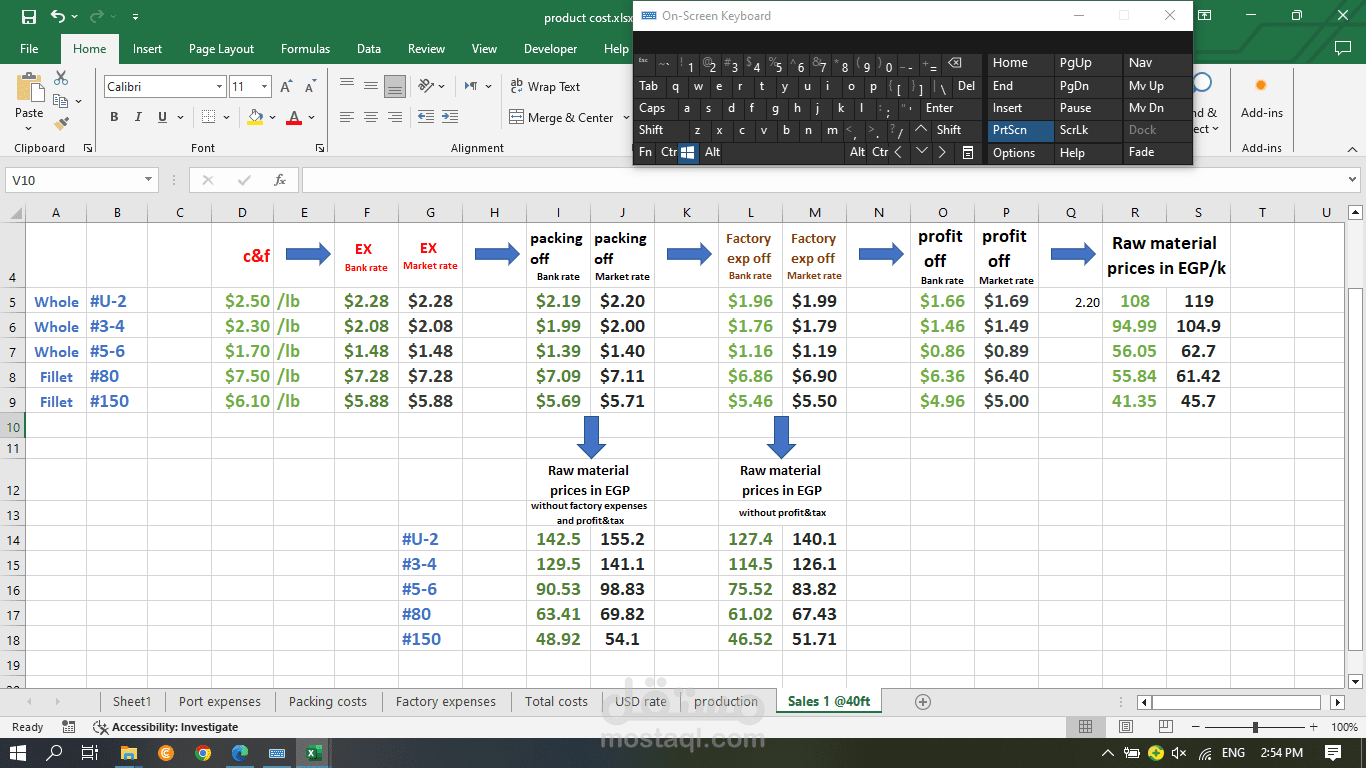Viewport: 1366px width, 768px height.
Task: Open the font color dropdown arrow
Action: (311, 117)
